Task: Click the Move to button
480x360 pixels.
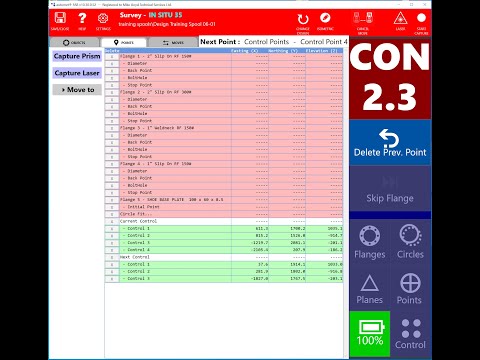Action: click(x=77, y=90)
